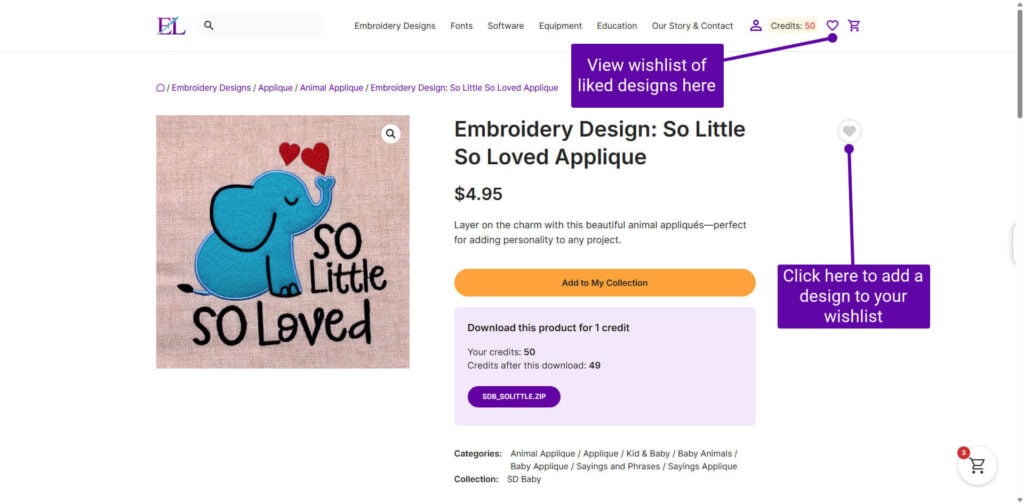Click the home breadcrumb icon
Screen dimensions: 1024x504
160,88
